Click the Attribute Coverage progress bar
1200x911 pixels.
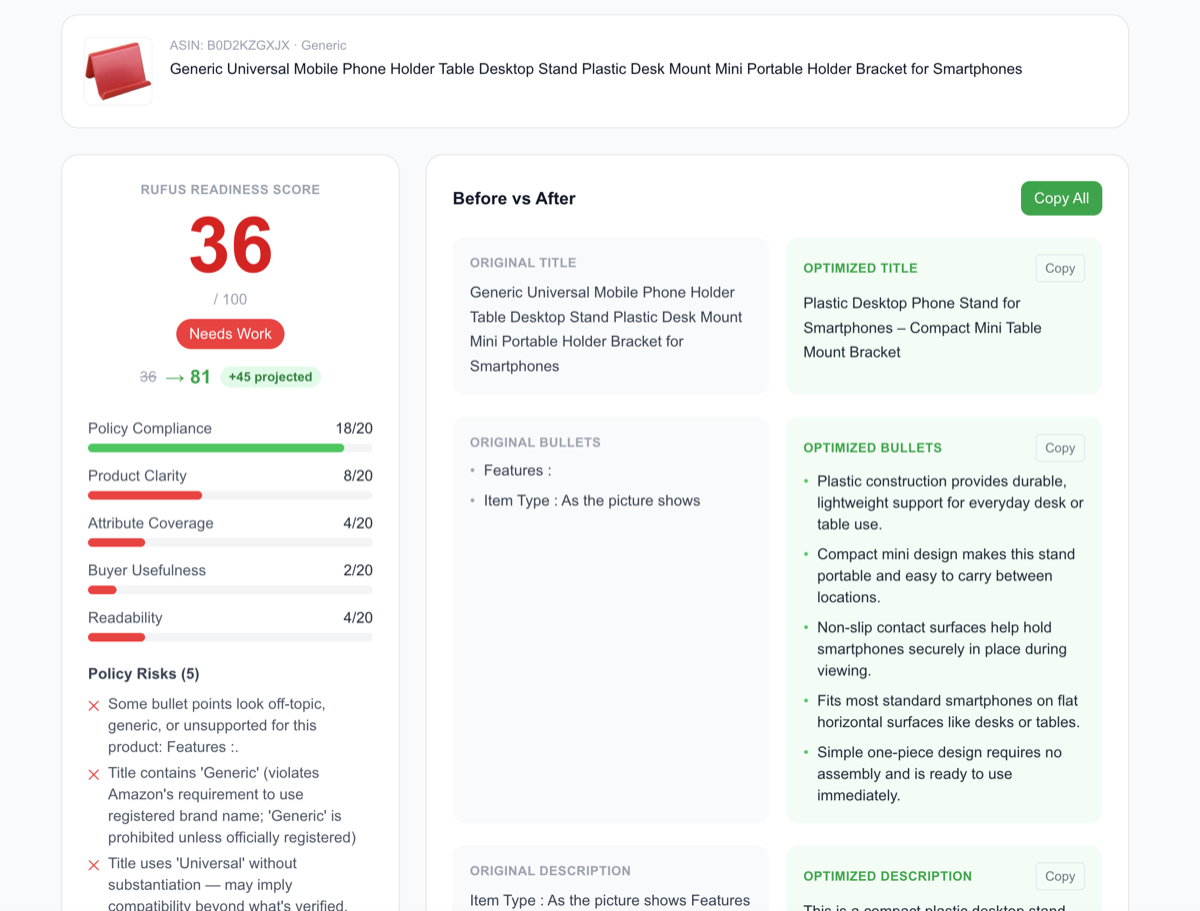(x=230, y=543)
